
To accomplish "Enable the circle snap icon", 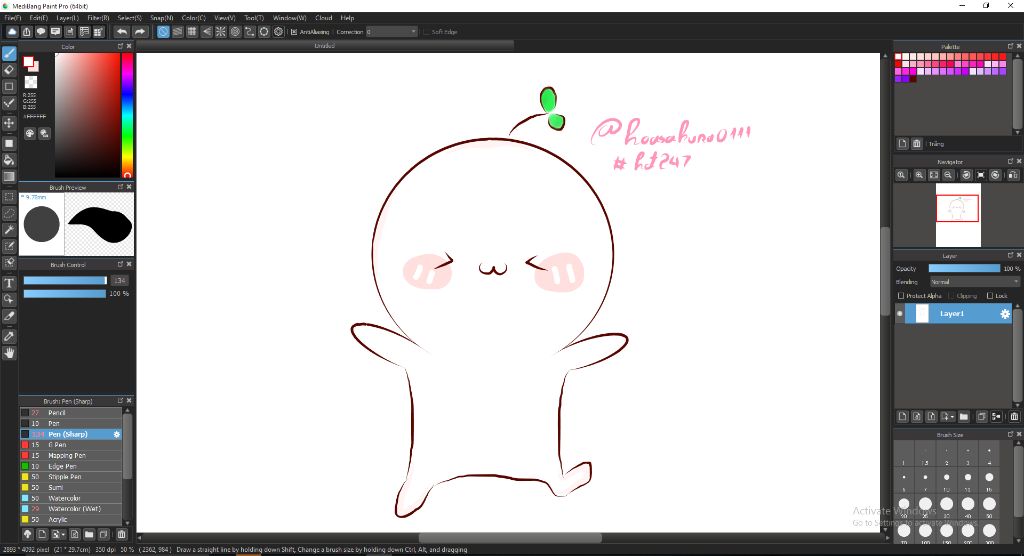I will [x=235, y=31].
